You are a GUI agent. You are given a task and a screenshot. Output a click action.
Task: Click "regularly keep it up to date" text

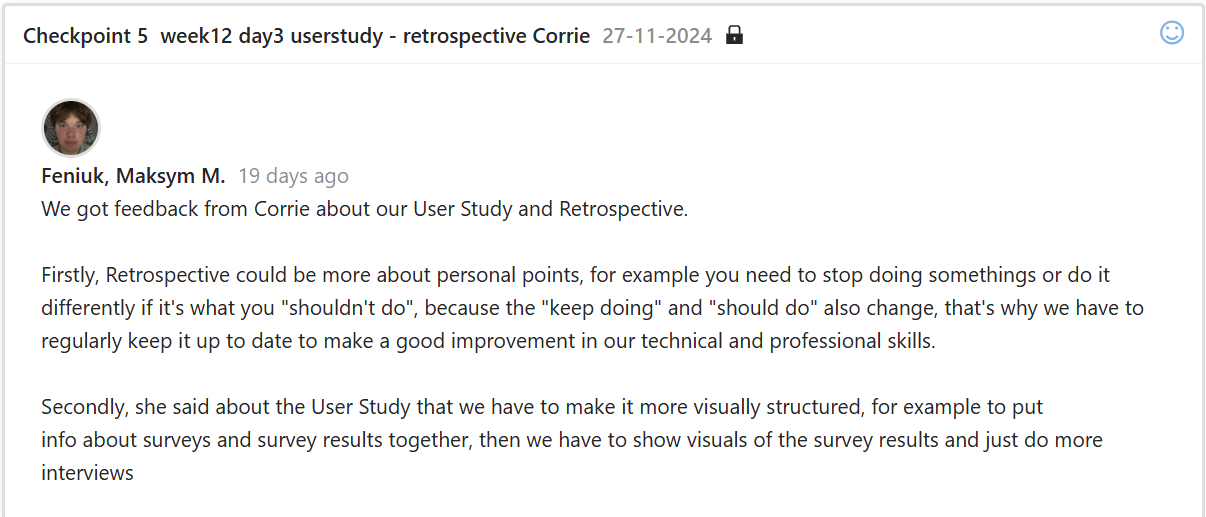[162, 341]
